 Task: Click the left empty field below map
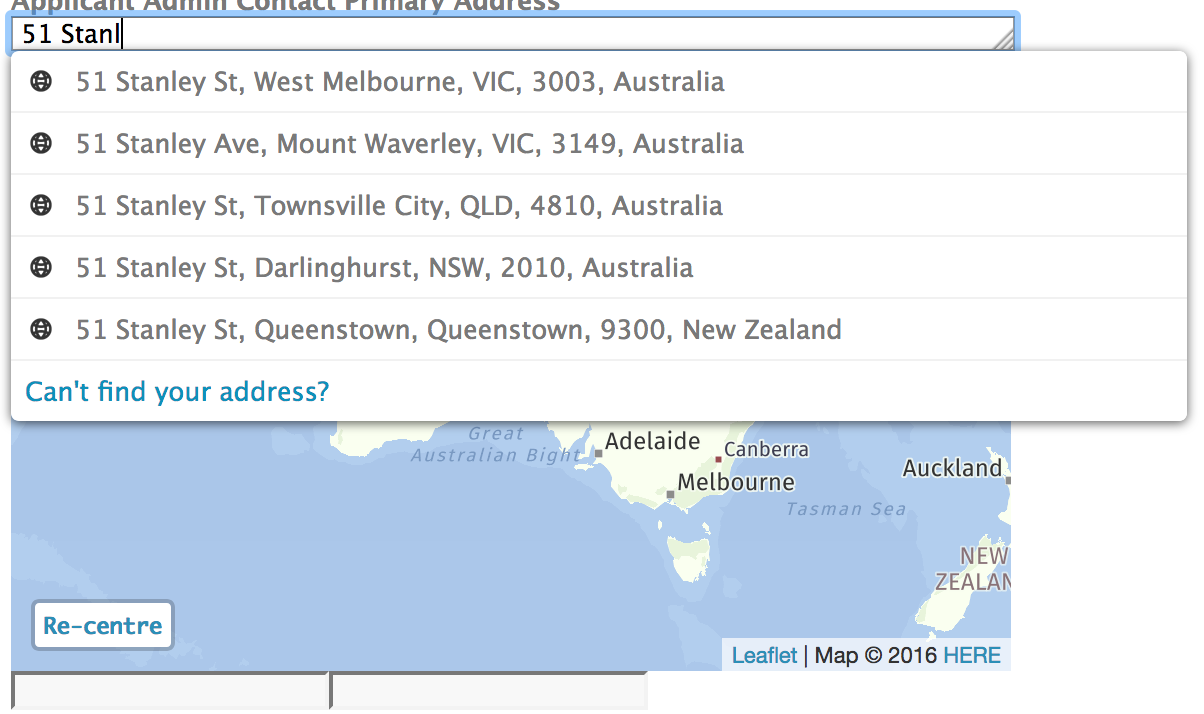(170, 692)
